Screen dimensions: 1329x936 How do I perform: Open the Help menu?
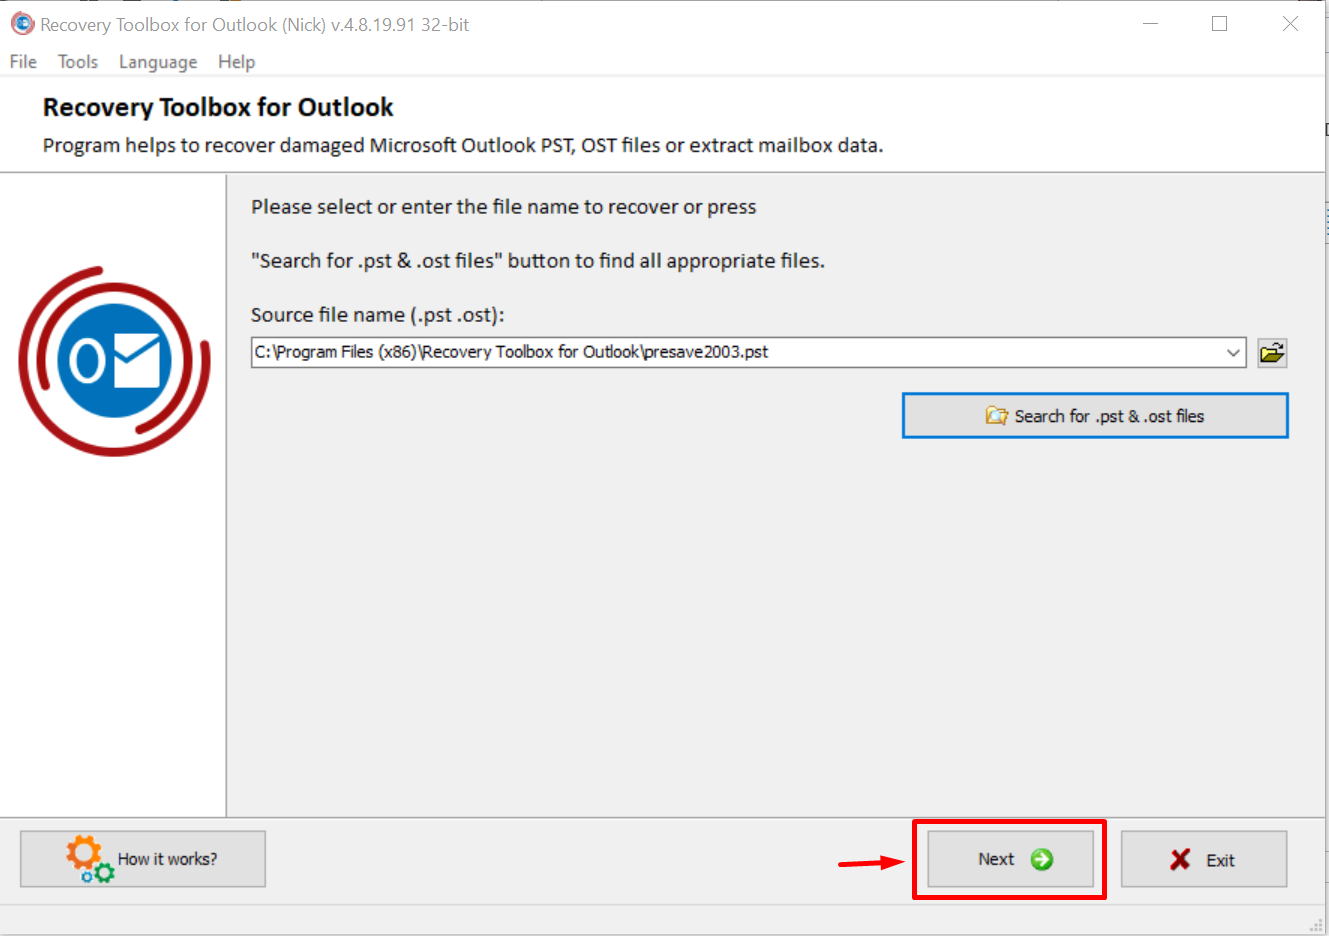237,62
